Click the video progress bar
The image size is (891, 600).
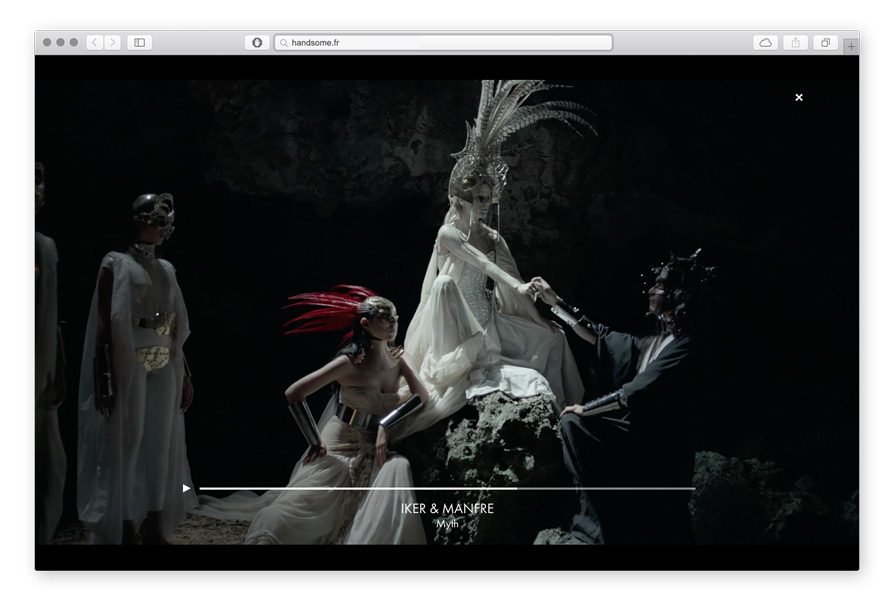[x=446, y=488]
